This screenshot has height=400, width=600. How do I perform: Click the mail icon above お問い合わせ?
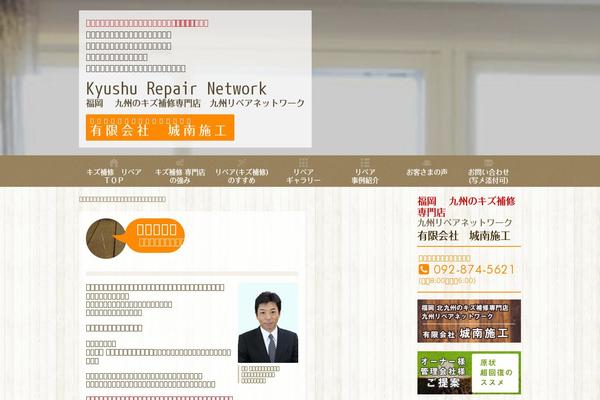(x=488, y=163)
